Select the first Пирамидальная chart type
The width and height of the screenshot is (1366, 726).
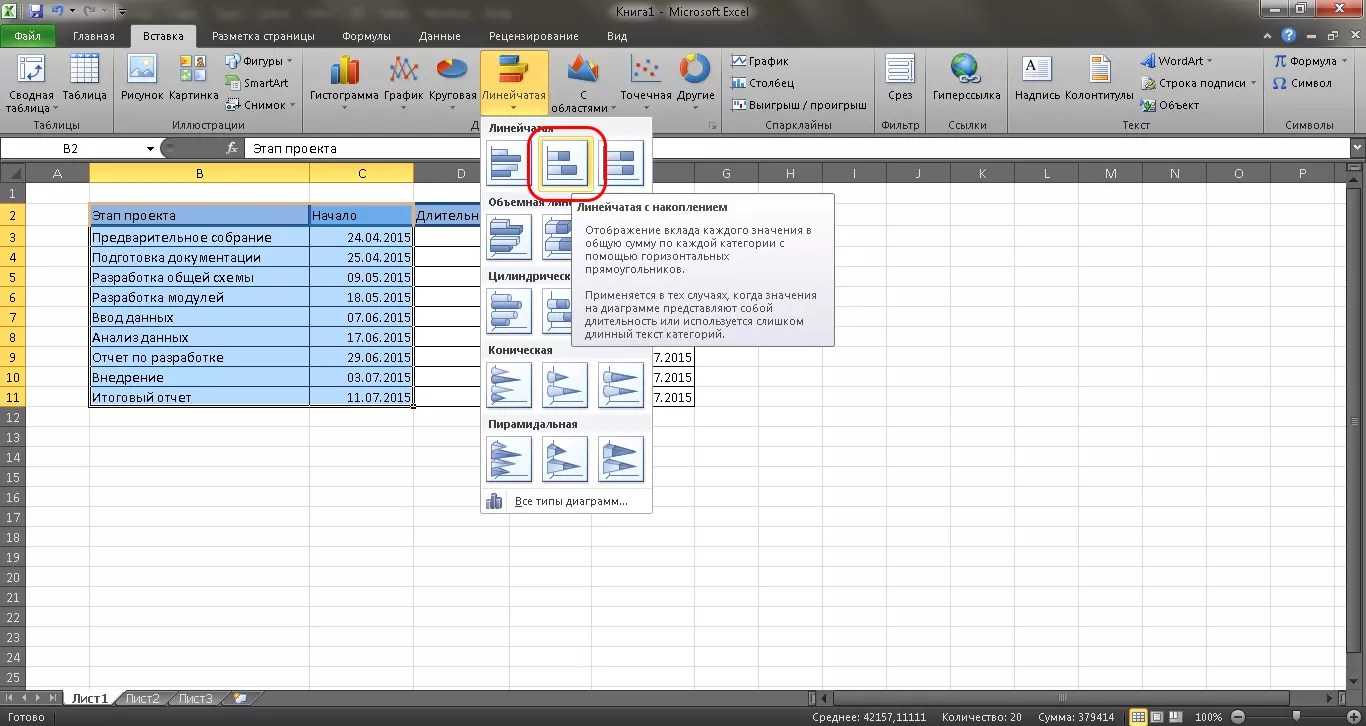pos(509,460)
